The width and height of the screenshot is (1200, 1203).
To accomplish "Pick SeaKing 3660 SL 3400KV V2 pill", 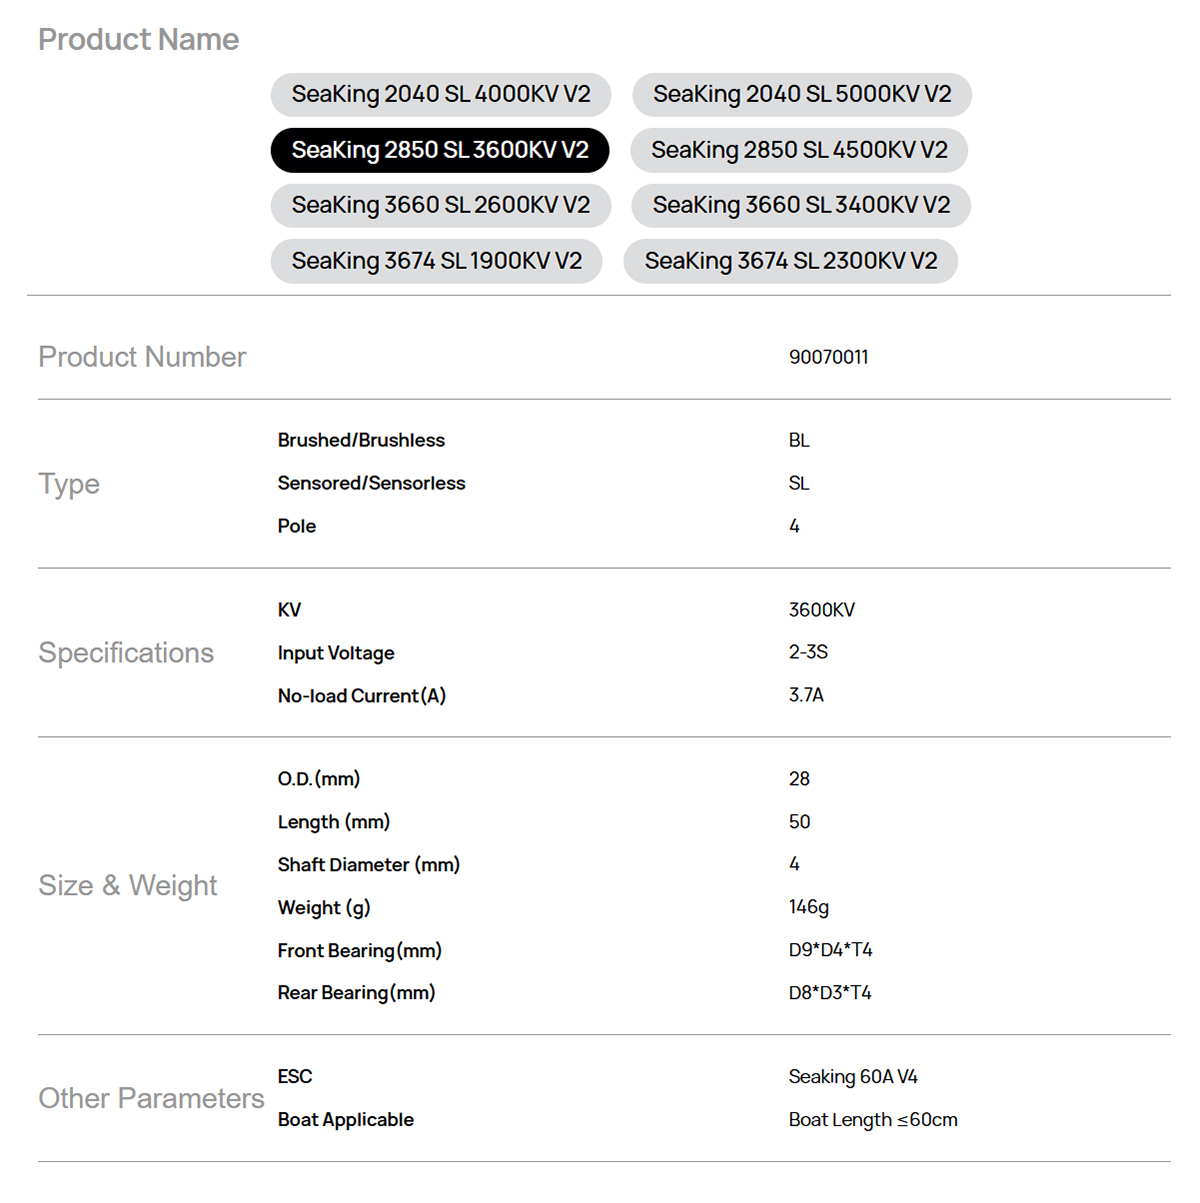I will tap(800, 205).
